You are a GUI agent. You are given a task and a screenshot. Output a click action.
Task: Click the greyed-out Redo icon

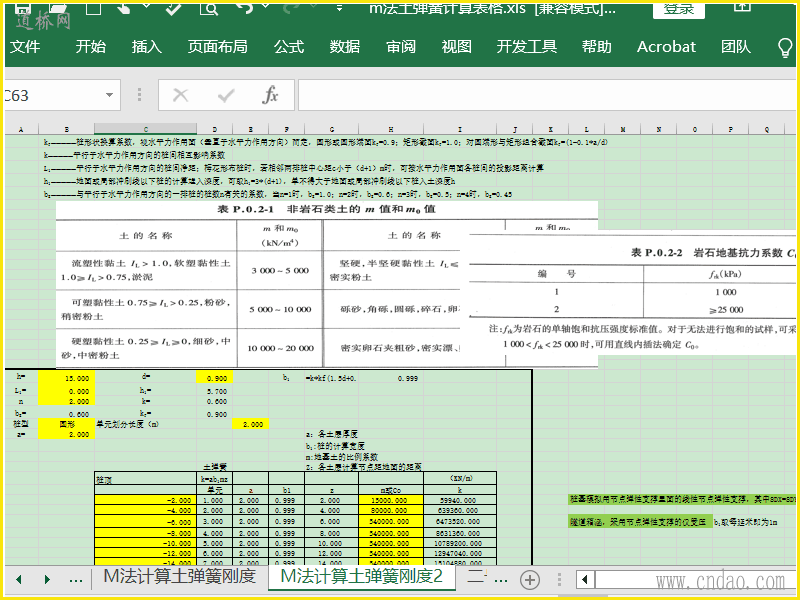pyautogui.click(x=293, y=8)
